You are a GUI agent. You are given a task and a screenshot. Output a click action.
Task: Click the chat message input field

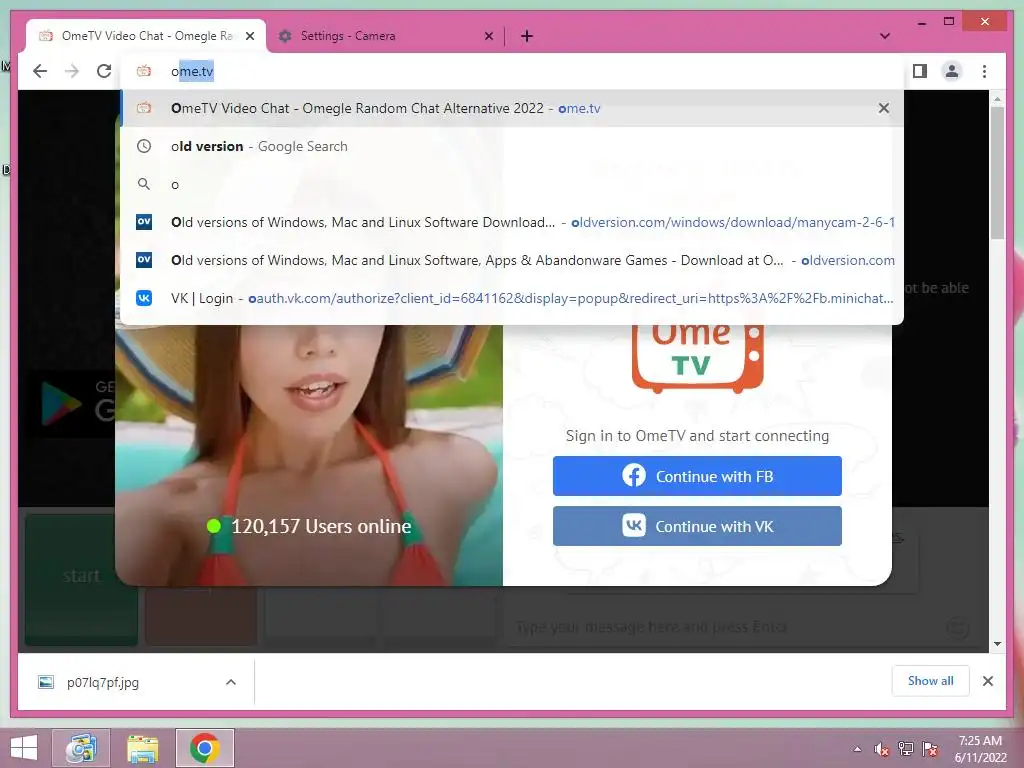pos(718,627)
